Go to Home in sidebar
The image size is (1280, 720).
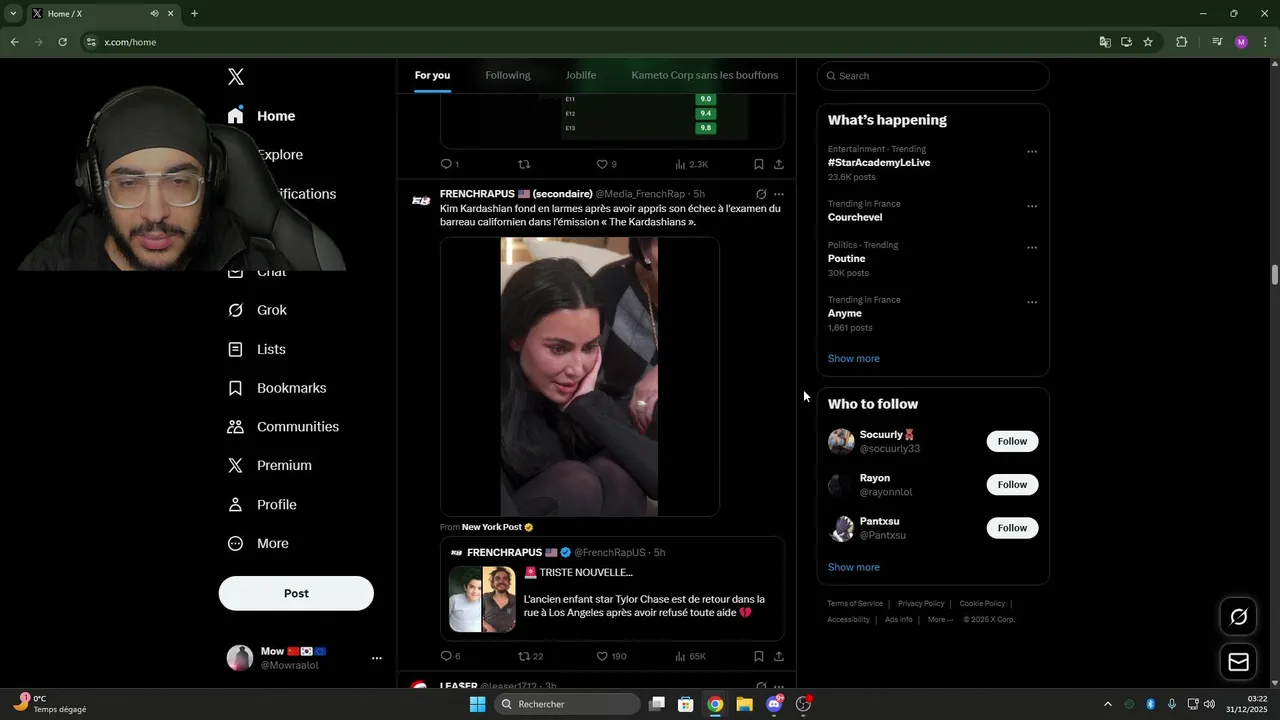261,116
